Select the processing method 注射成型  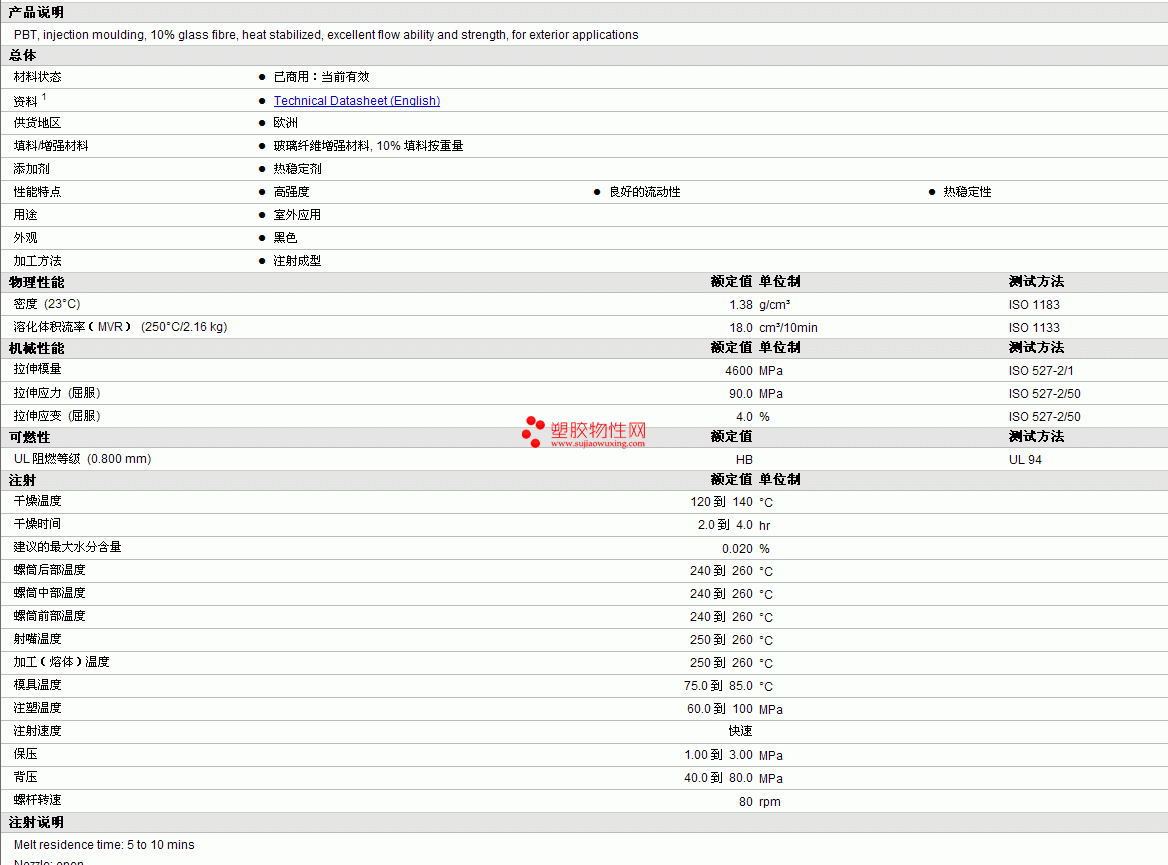[x=297, y=261]
